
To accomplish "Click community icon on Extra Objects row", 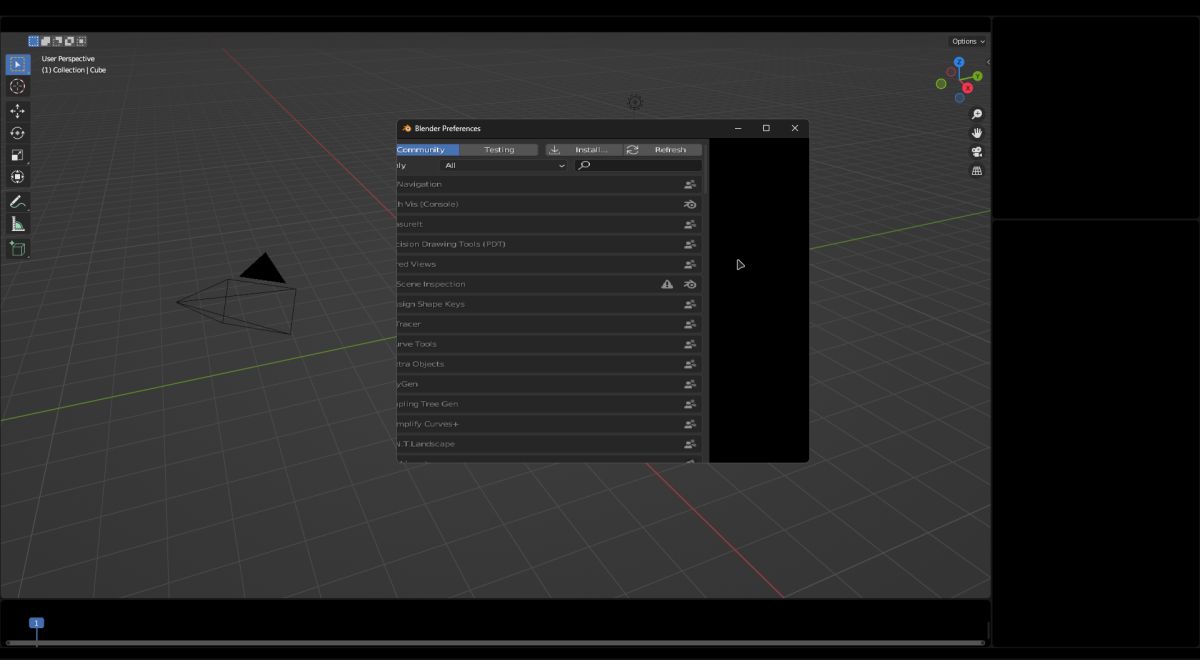I will point(690,364).
